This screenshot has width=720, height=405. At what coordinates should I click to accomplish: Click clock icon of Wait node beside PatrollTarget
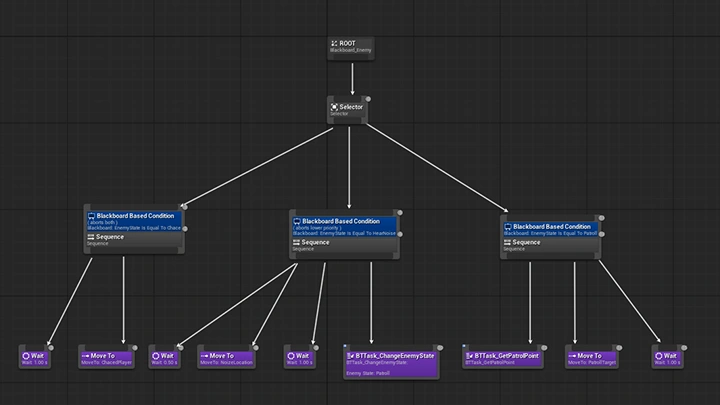click(659, 356)
